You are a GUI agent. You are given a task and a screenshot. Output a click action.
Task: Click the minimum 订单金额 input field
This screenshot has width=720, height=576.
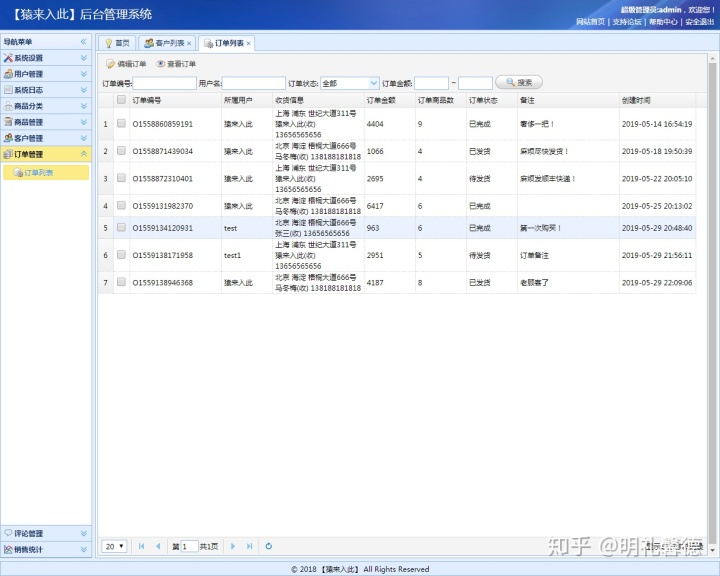pos(431,83)
